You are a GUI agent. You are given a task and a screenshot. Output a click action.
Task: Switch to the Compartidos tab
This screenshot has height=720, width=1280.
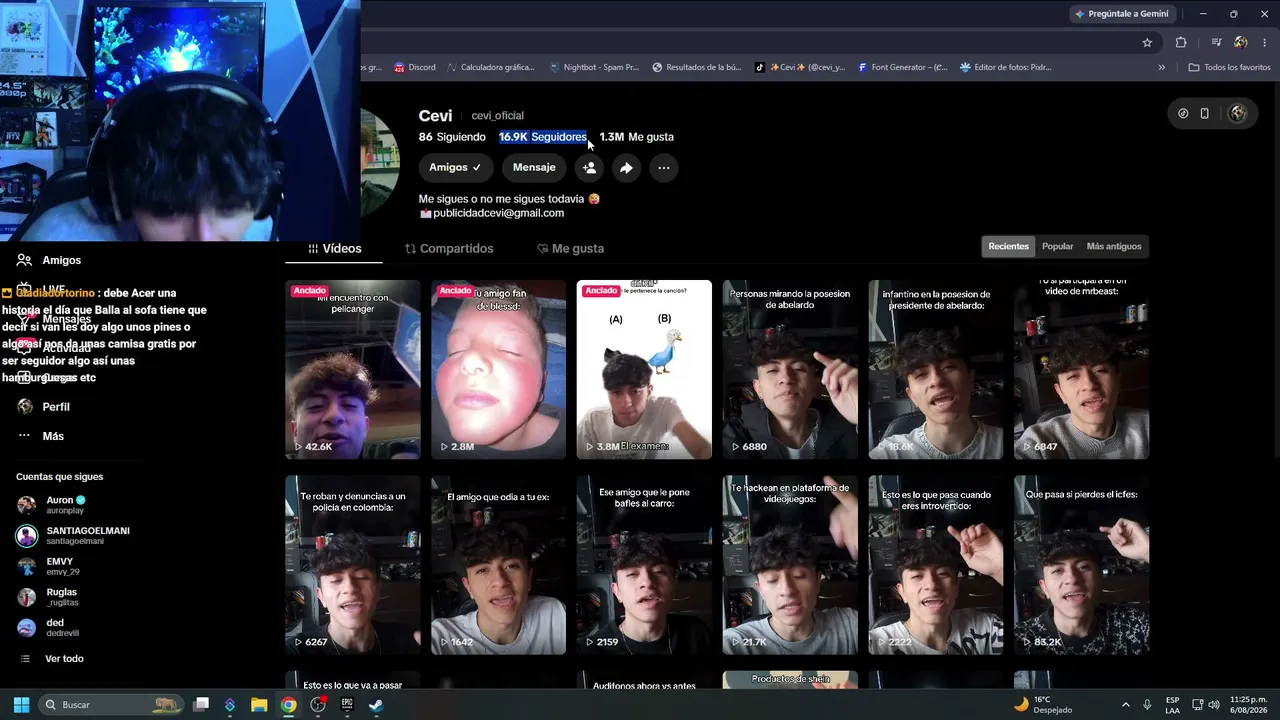pos(449,248)
